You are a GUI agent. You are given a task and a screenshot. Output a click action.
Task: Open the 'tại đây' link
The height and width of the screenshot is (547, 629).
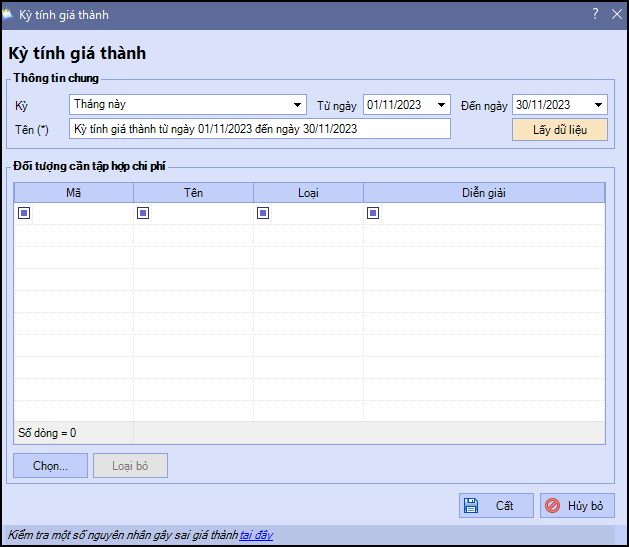[x=256, y=536]
